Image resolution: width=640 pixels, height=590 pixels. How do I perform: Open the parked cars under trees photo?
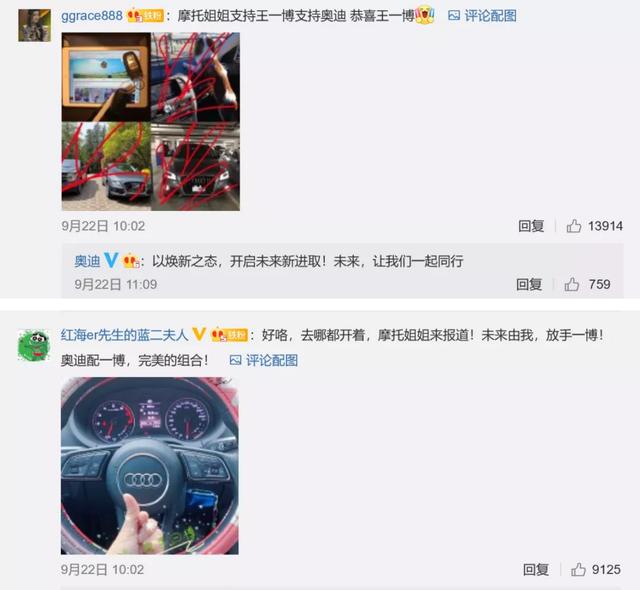click(x=106, y=166)
